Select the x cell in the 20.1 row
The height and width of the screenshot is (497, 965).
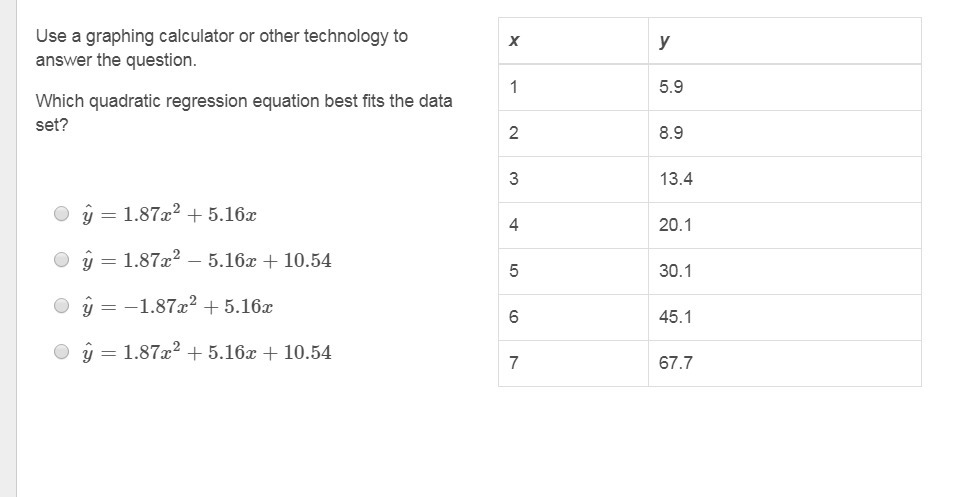[x=514, y=225]
